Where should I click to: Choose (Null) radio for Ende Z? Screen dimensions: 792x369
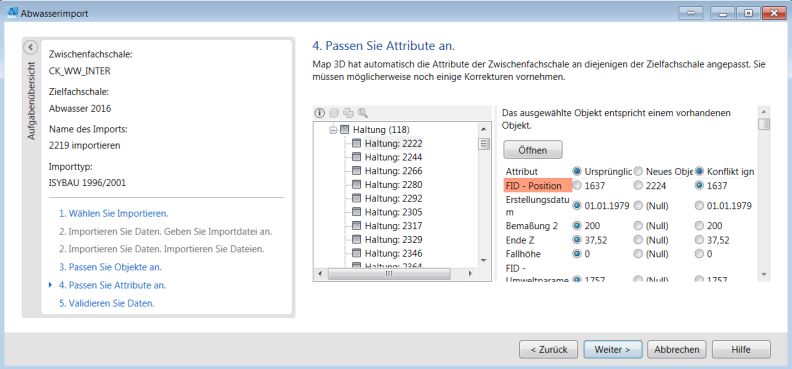[638, 240]
